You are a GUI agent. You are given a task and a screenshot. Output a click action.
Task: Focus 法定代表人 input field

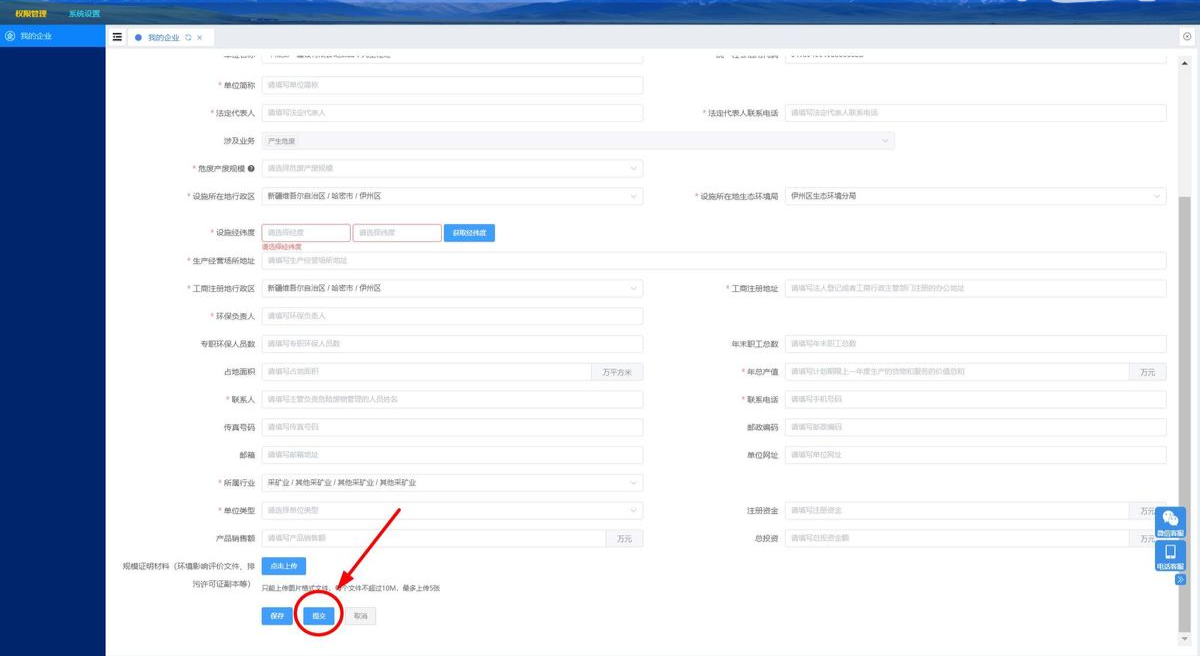(452, 113)
